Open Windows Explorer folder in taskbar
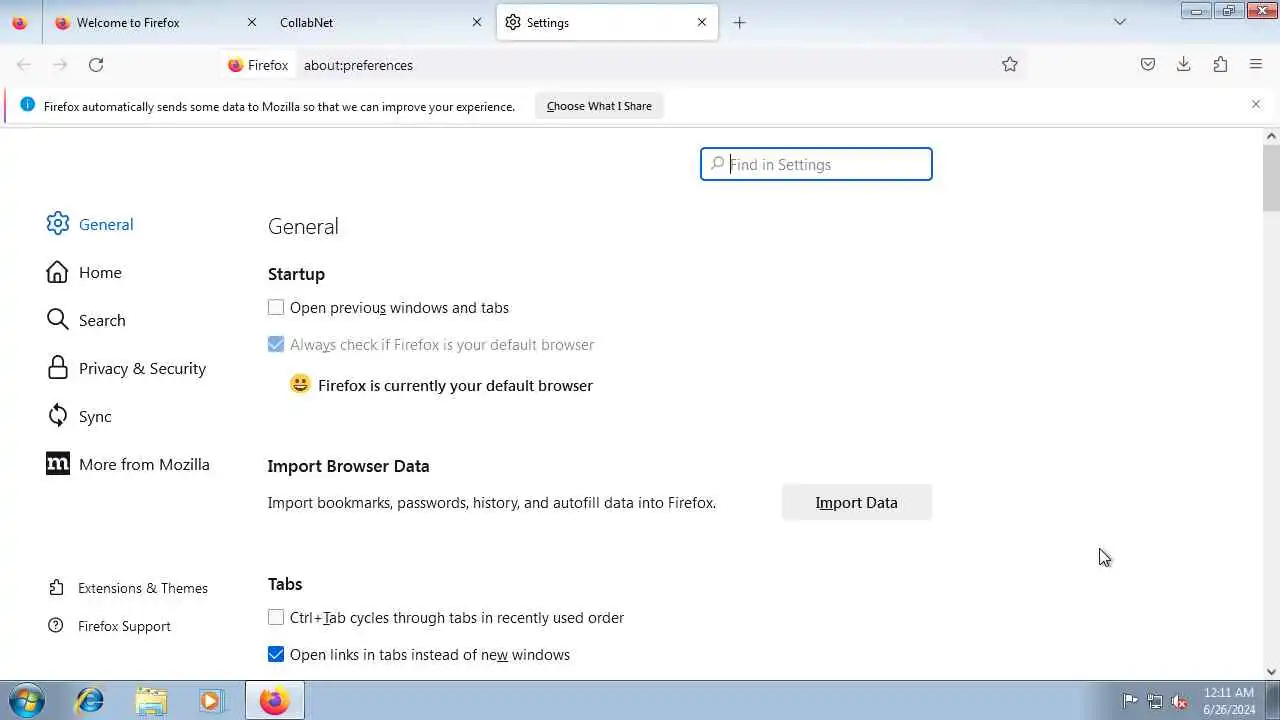1280x720 pixels. pos(151,701)
